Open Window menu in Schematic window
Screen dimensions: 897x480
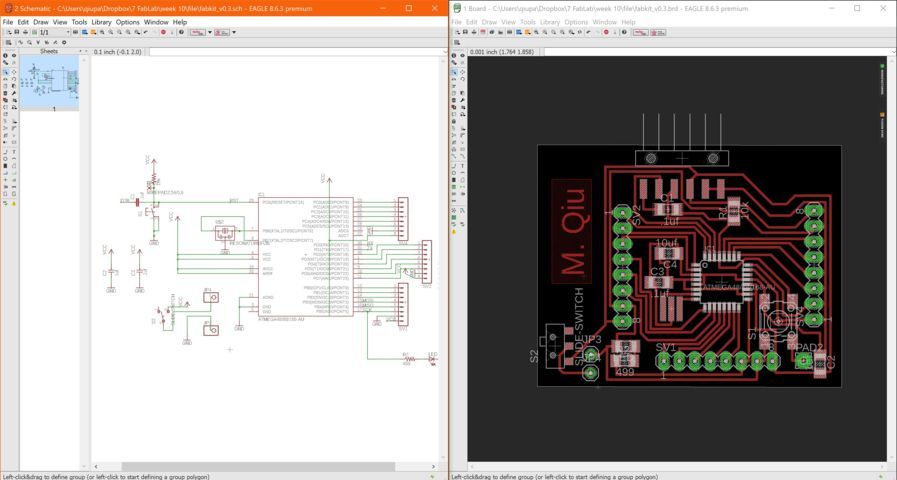pyautogui.click(x=156, y=22)
